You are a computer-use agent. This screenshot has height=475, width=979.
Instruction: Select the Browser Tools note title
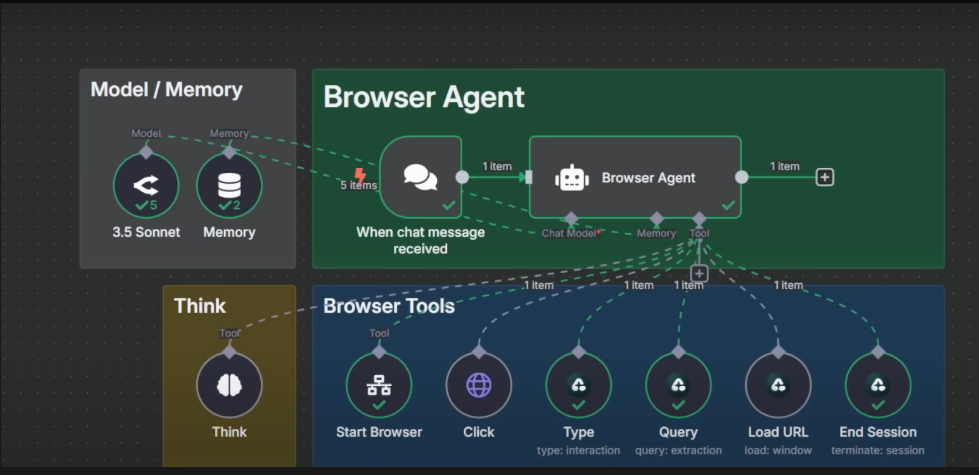point(389,306)
